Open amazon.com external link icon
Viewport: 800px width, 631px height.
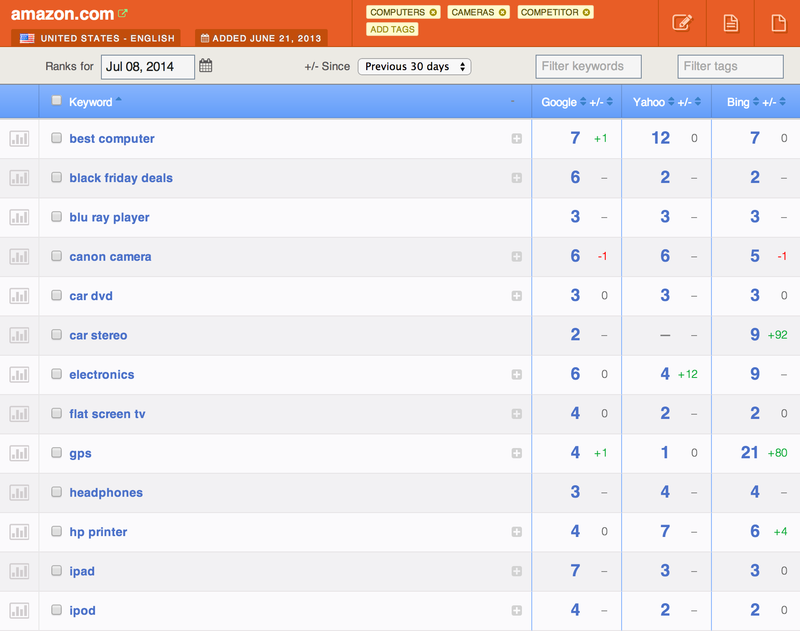(122, 13)
